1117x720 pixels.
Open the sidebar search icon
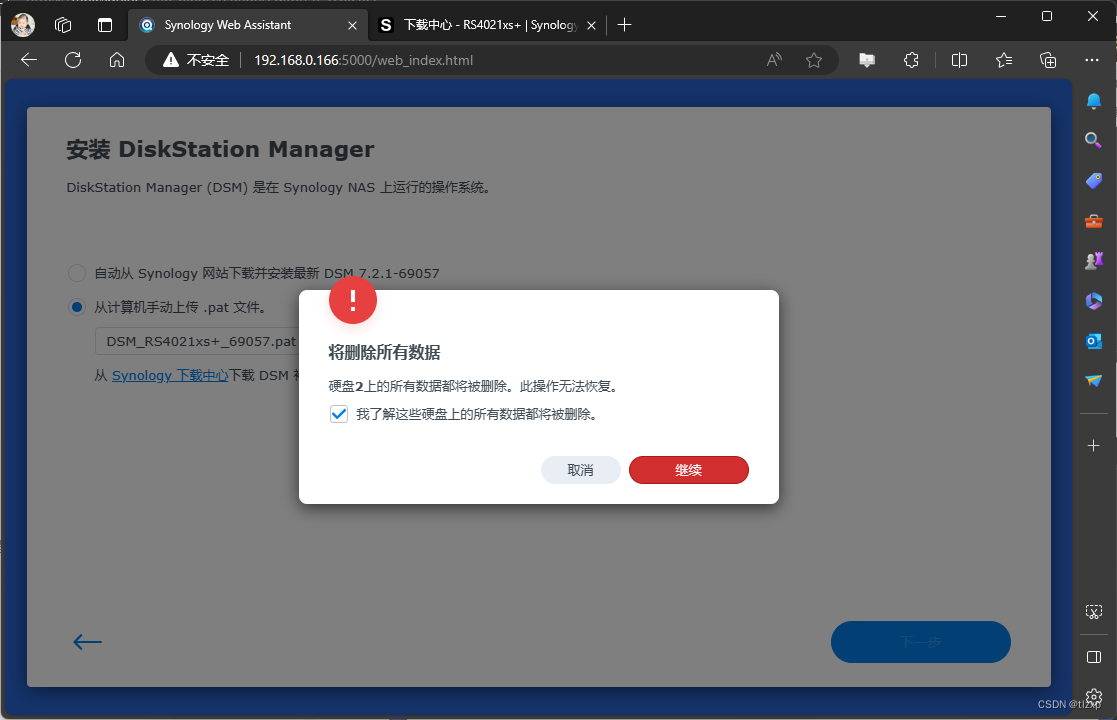click(x=1093, y=140)
